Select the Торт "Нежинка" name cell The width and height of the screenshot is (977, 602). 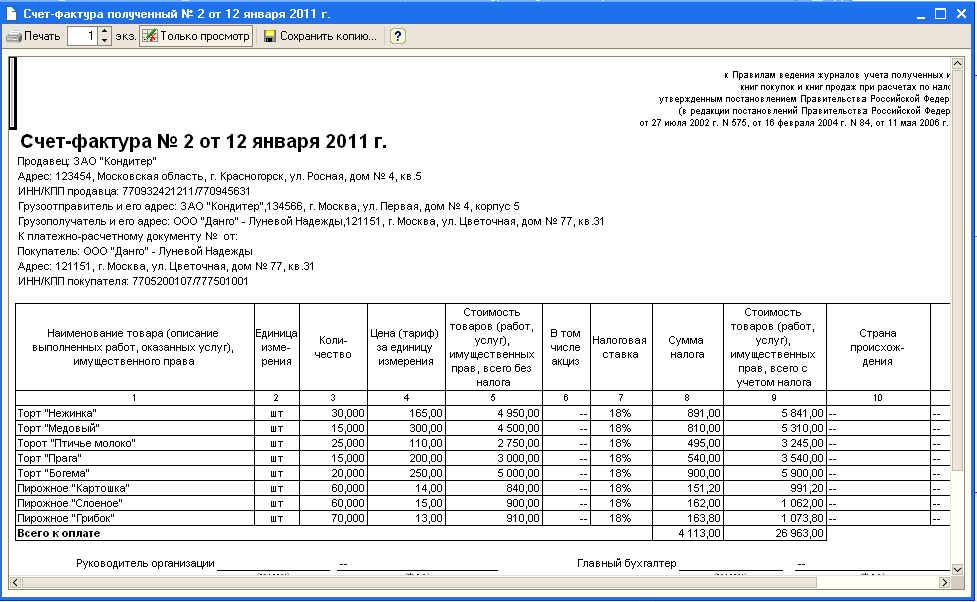tap(134, 413)
